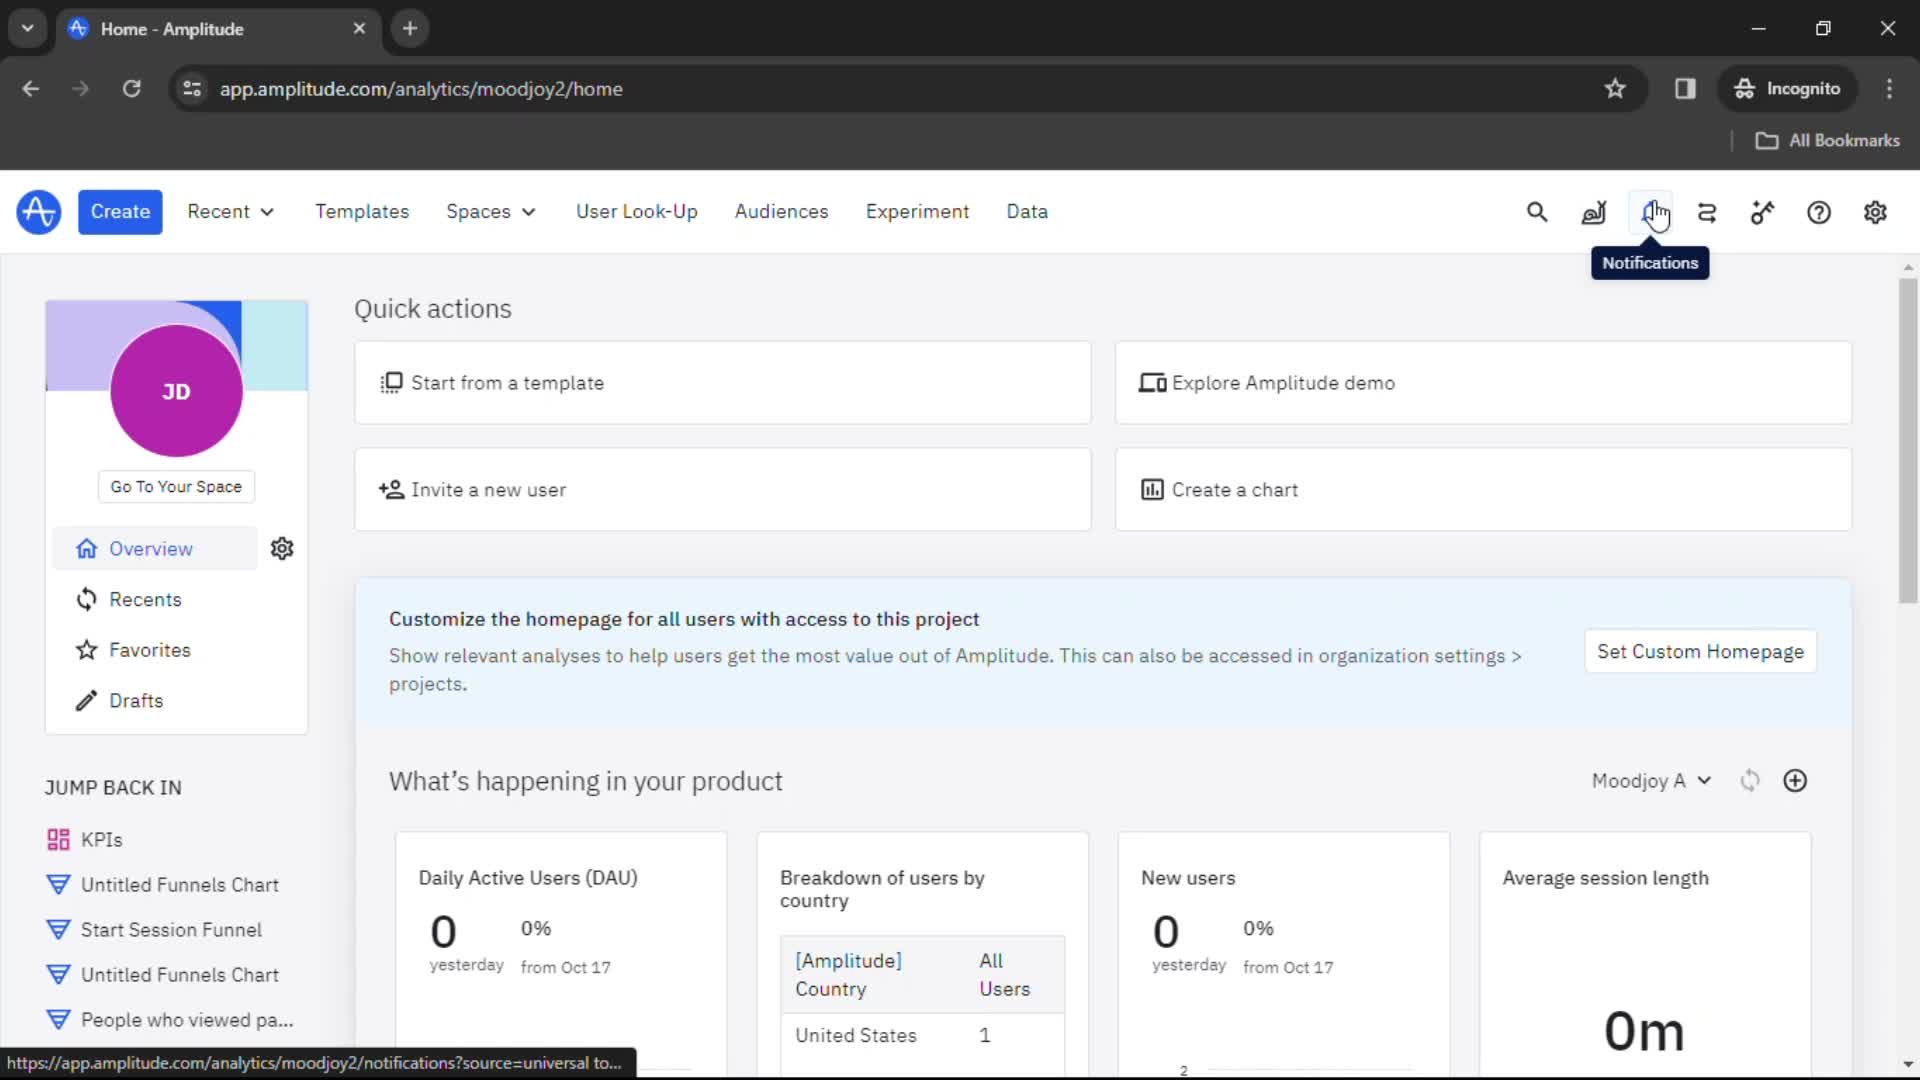1920x1080 pixels.
Task: Select Start from a template card
Action: [722, 383]
